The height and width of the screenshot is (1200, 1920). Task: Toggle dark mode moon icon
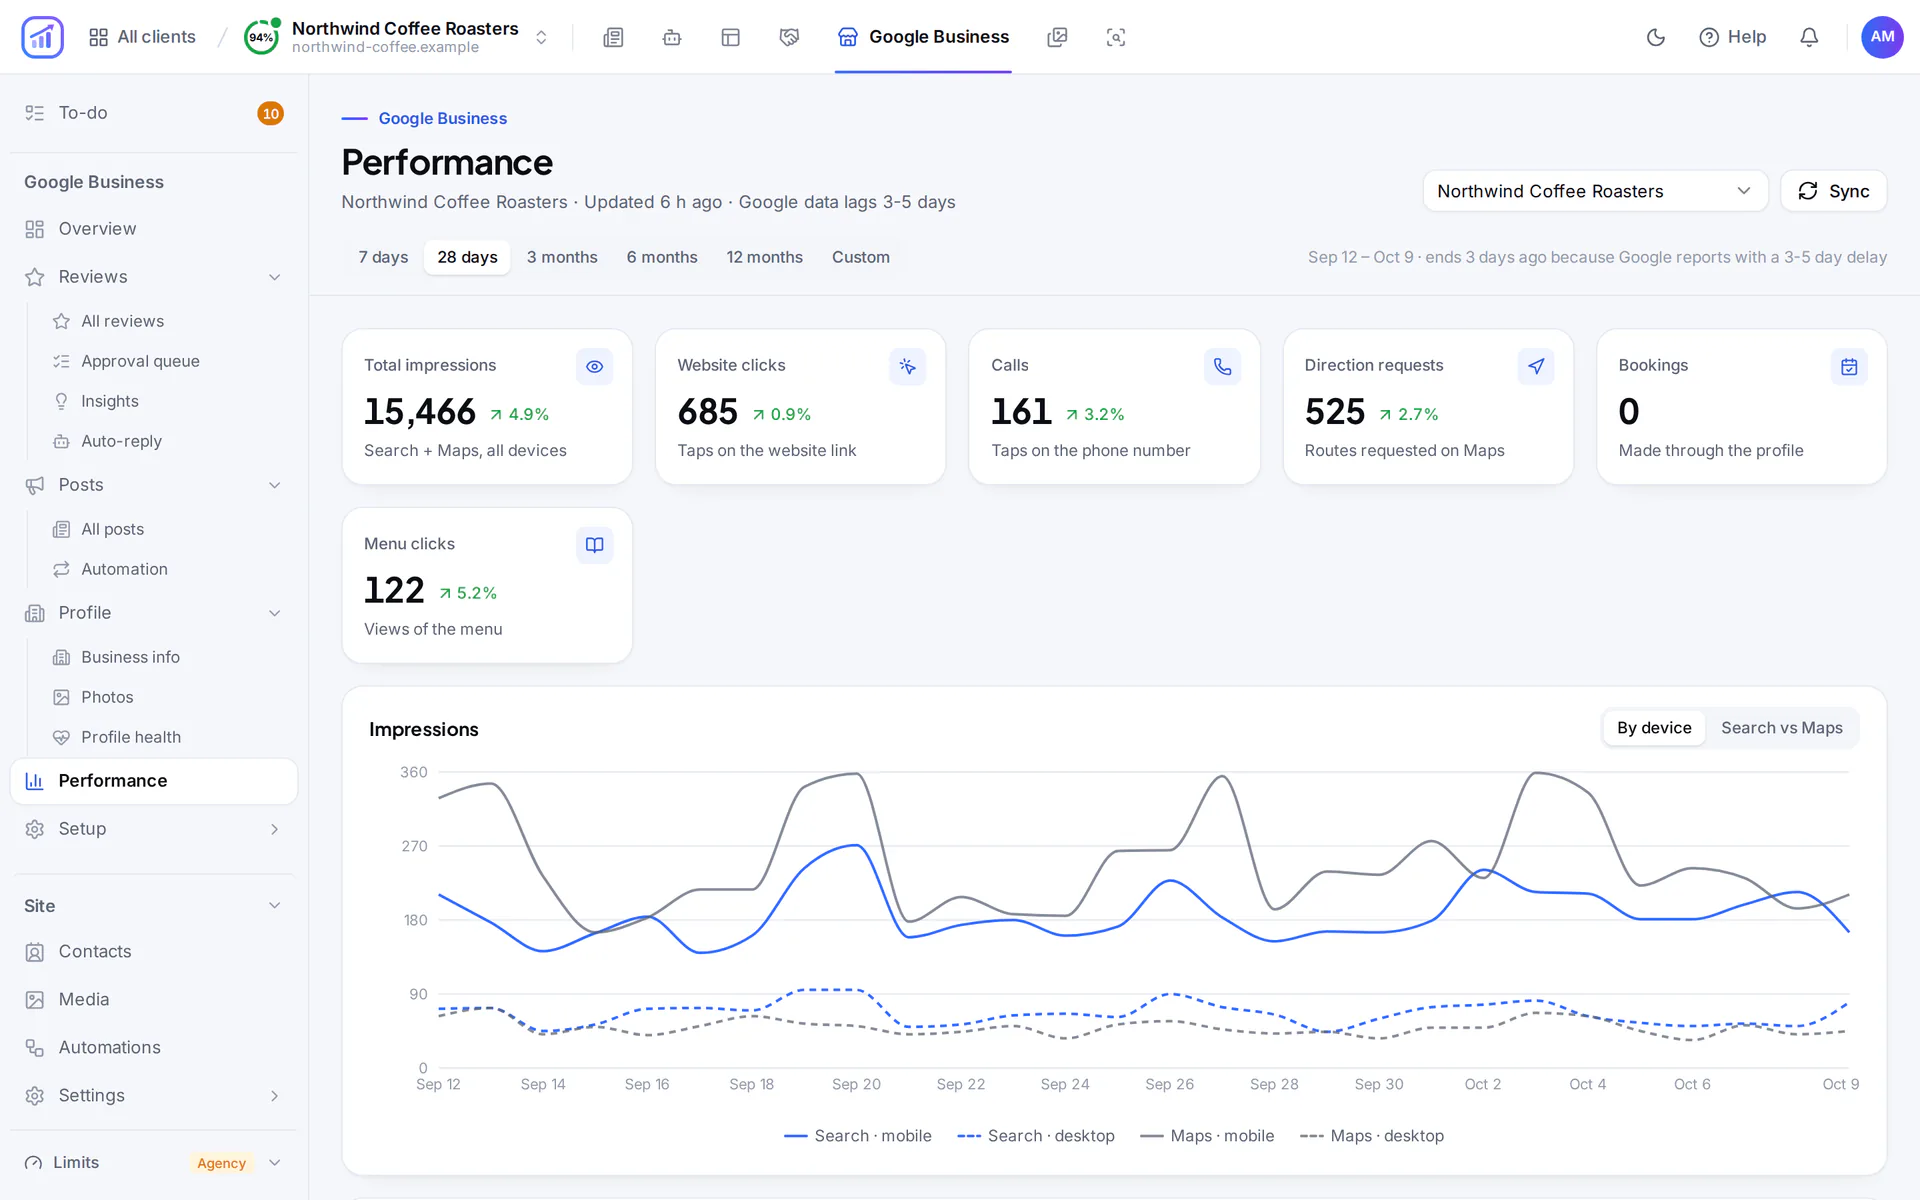(x=1656, y=37)
